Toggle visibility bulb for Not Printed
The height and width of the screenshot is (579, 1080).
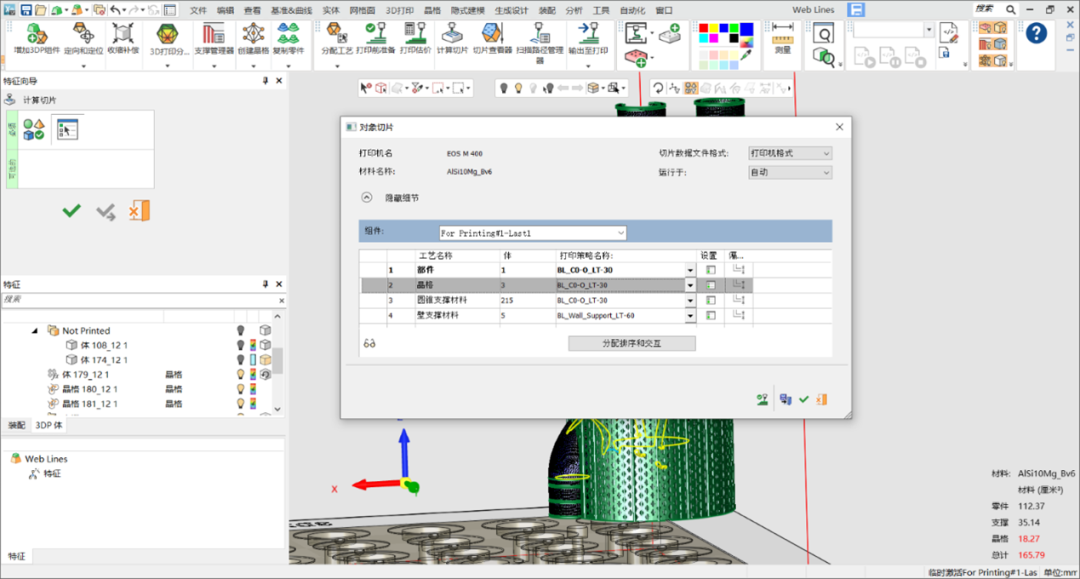pyautogui.click(x=240, y=330)
